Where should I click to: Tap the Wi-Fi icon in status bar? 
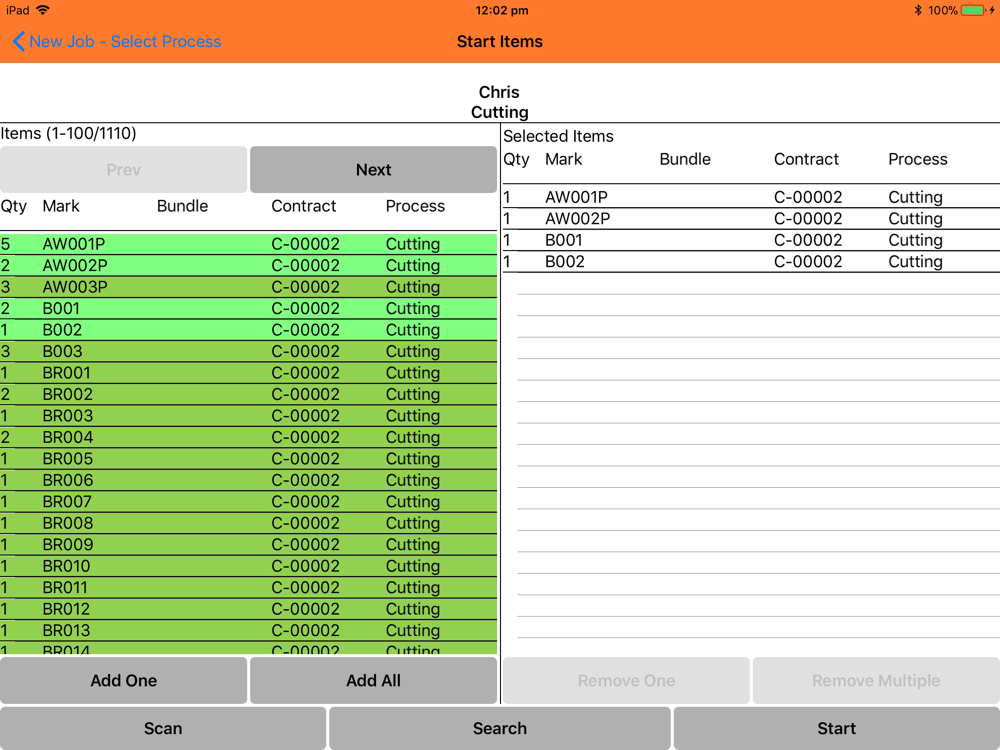tap(43, 10)
